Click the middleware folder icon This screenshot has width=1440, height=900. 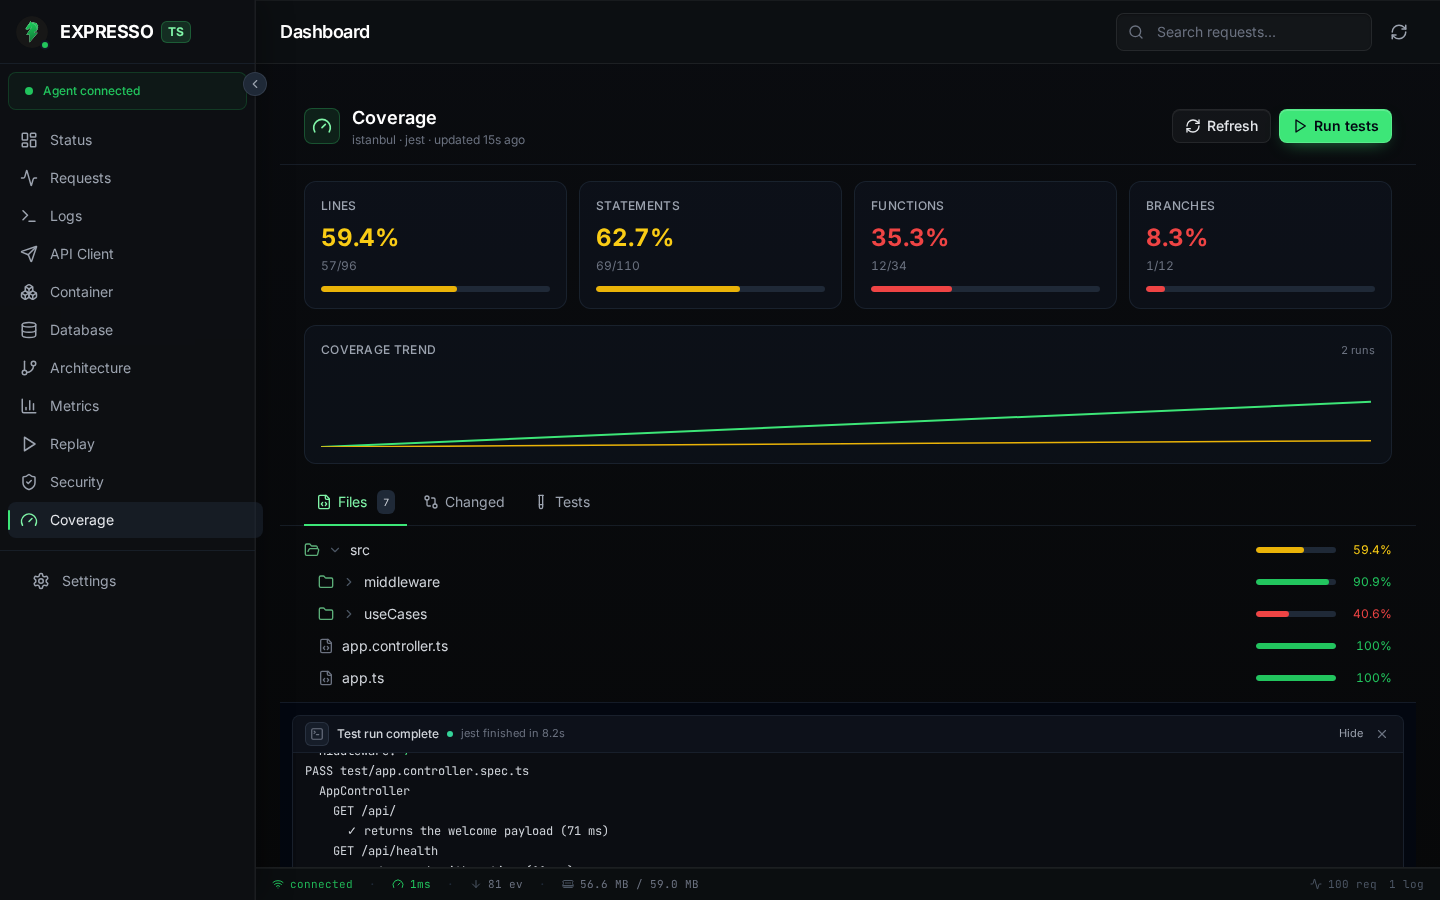(326, 582)
